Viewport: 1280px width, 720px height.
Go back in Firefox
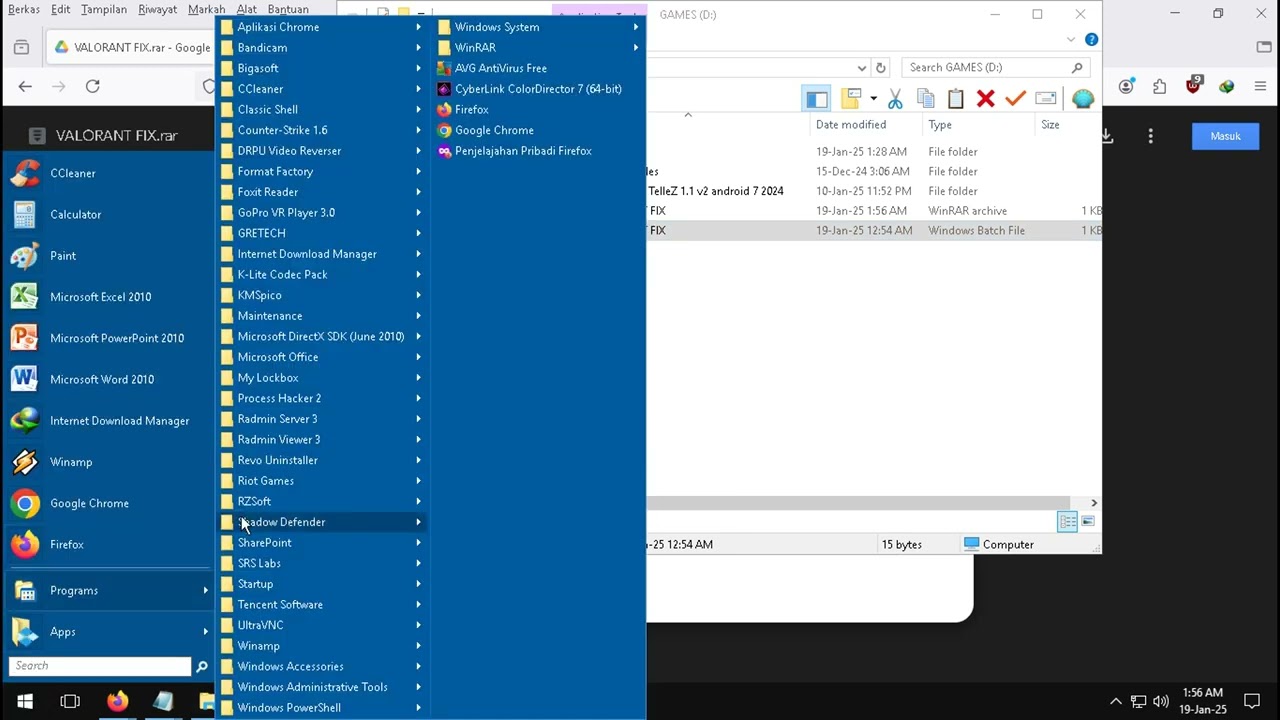coord(25,87)
